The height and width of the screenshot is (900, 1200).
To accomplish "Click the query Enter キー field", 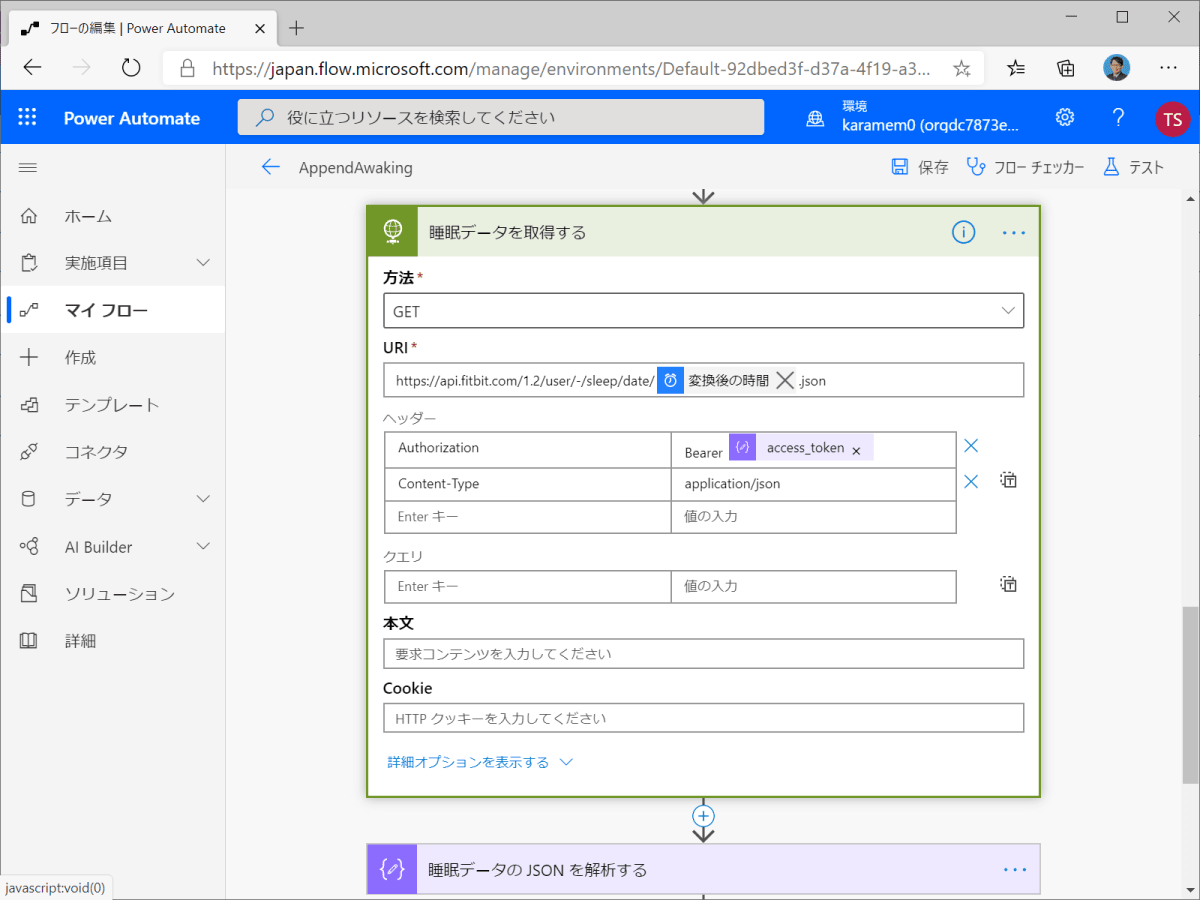I will tap(528, 586).
